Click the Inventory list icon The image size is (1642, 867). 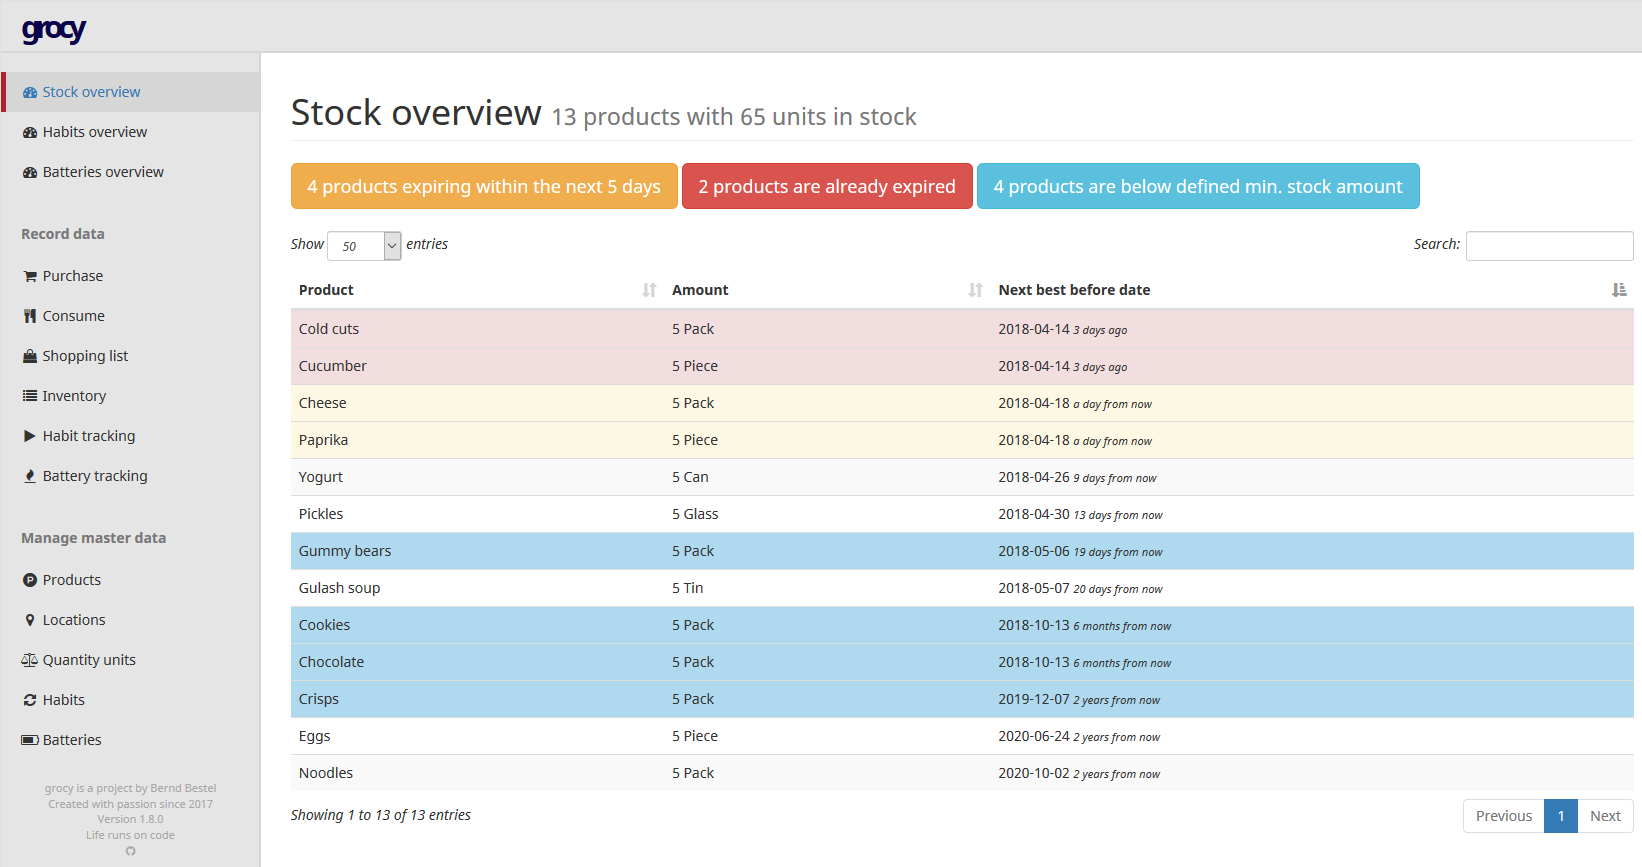point(30,396)
